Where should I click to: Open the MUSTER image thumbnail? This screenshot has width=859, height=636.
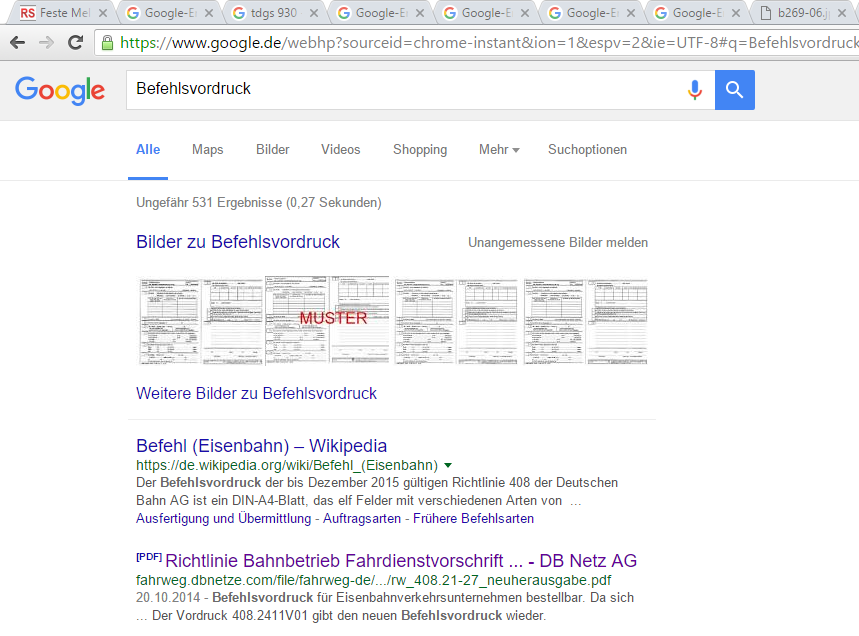pyautogui.click(x=328, y=320)
